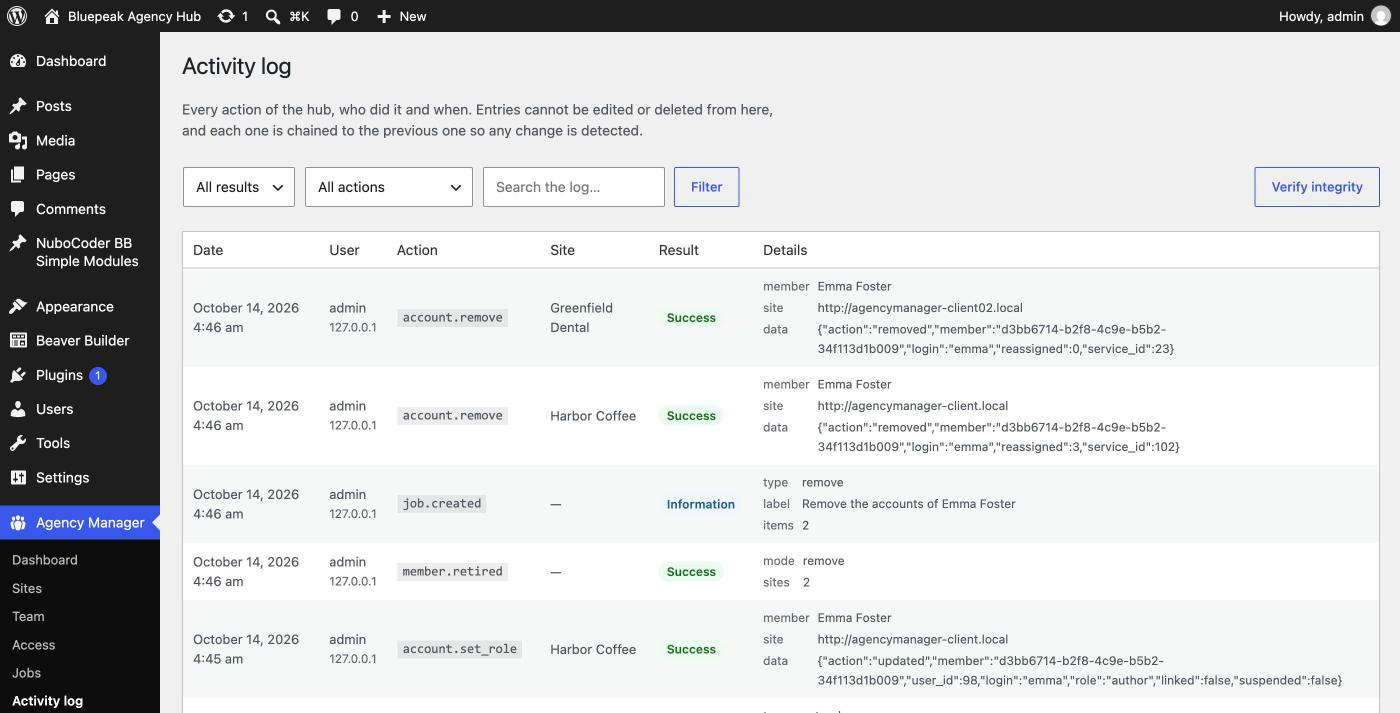
Task: Click the Verify integrity button
Action: pos(1317,187)
